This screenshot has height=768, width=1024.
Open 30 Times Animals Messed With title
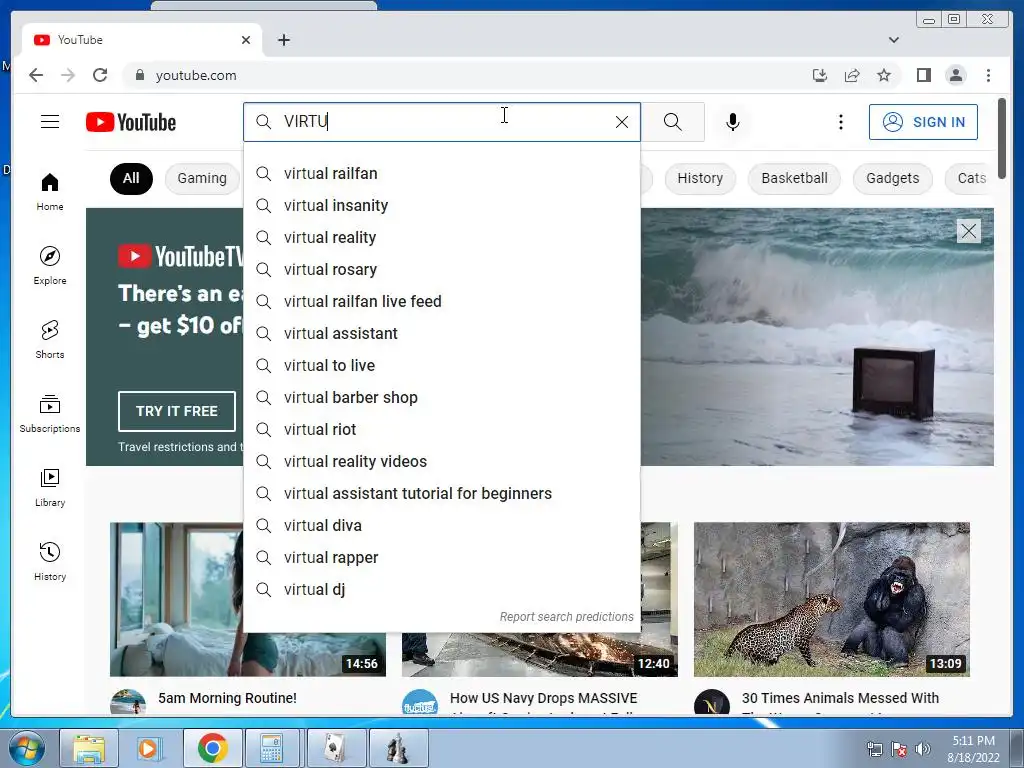[840, 698]
